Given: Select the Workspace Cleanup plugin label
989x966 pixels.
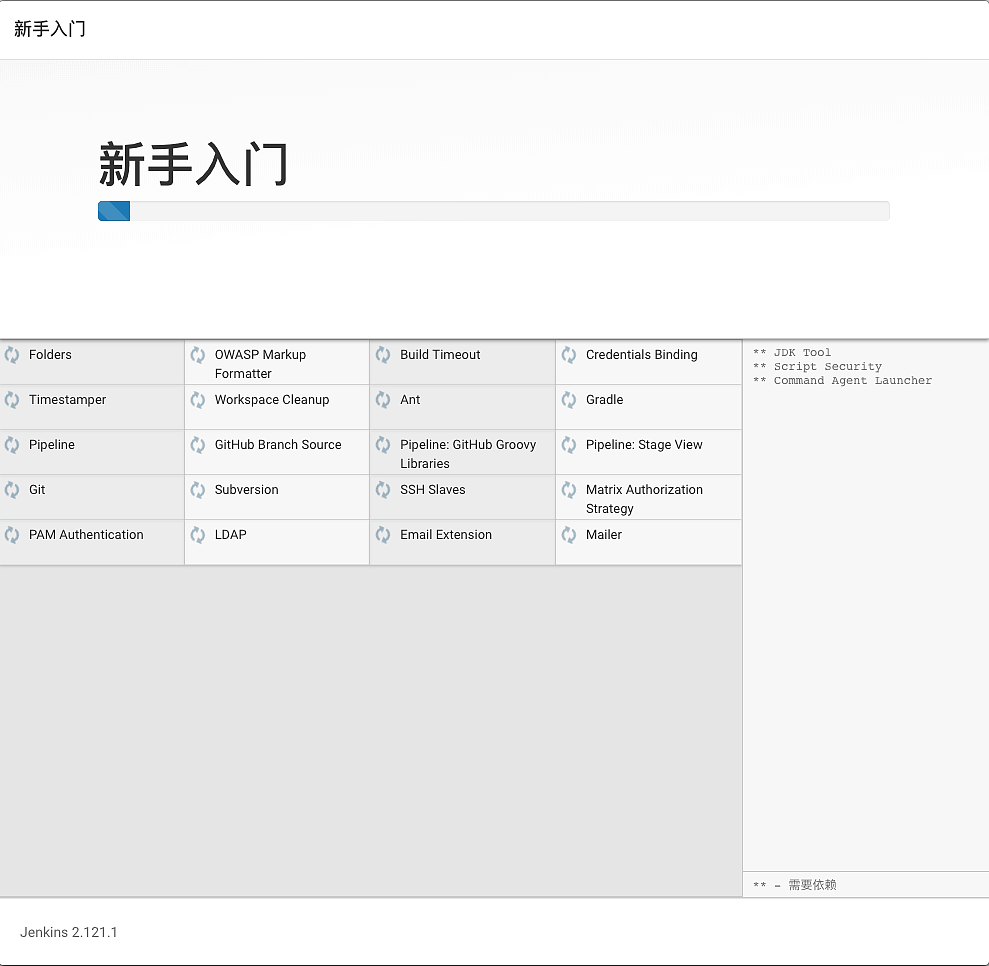Looking at the screenshot, I should click(x=271, y=400).
